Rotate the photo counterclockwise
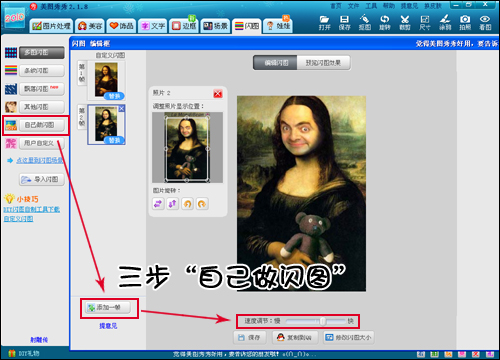Viewport: 500px width, 360px height. click(x=188, y=203)
